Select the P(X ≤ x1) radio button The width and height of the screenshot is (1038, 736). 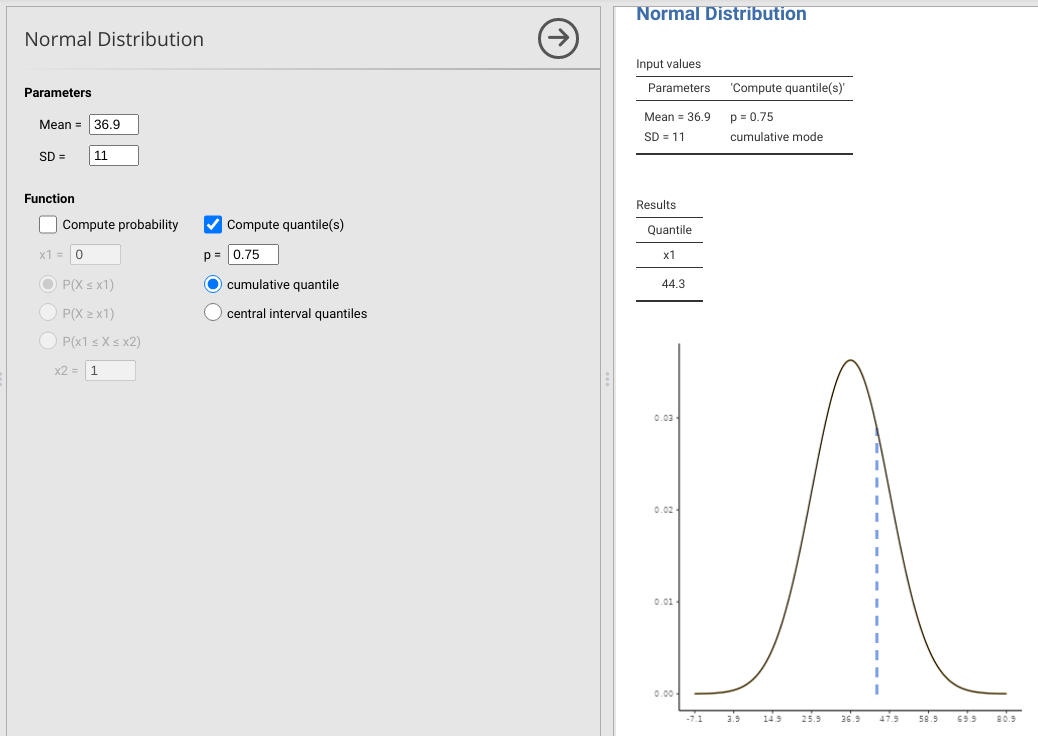coord(48,284)
